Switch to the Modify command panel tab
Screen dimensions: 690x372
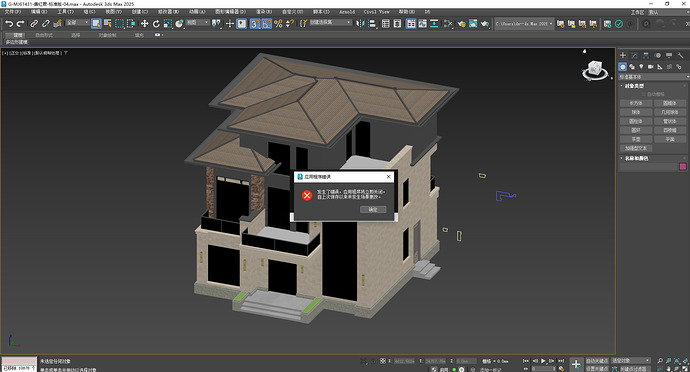[x=634, y=55]
